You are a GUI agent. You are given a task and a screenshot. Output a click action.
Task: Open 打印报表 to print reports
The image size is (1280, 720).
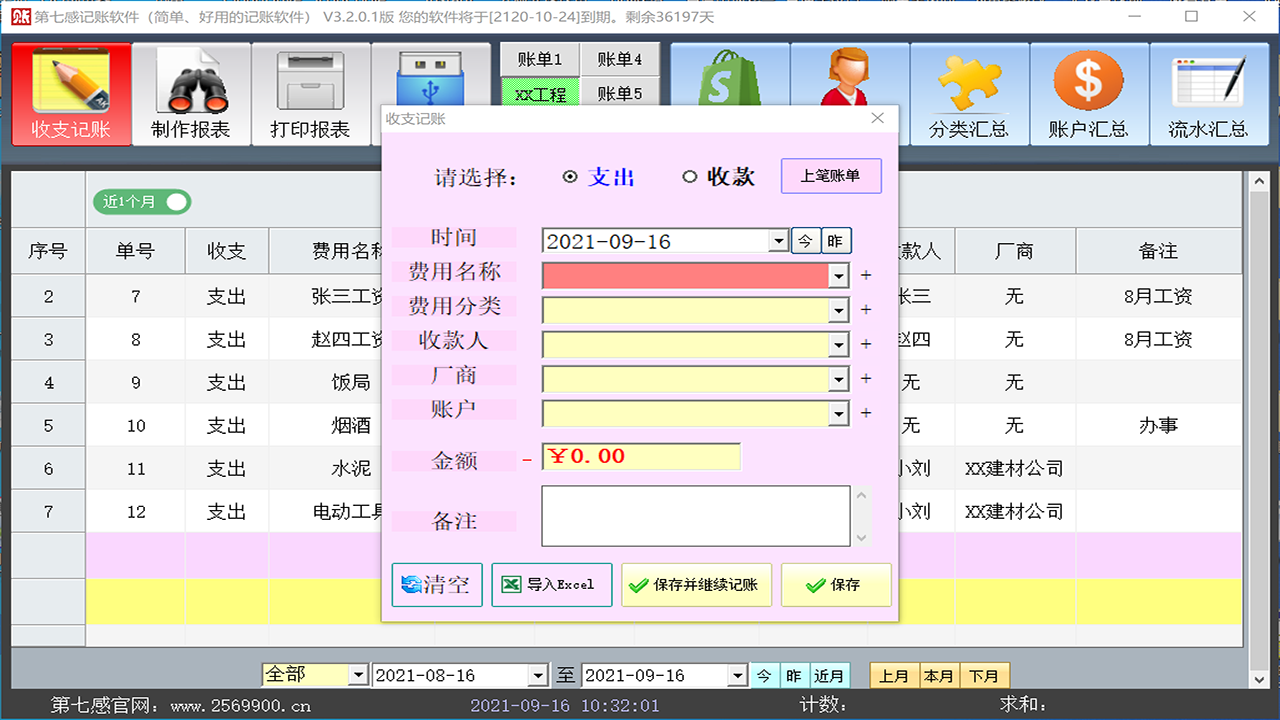point(312,93)
